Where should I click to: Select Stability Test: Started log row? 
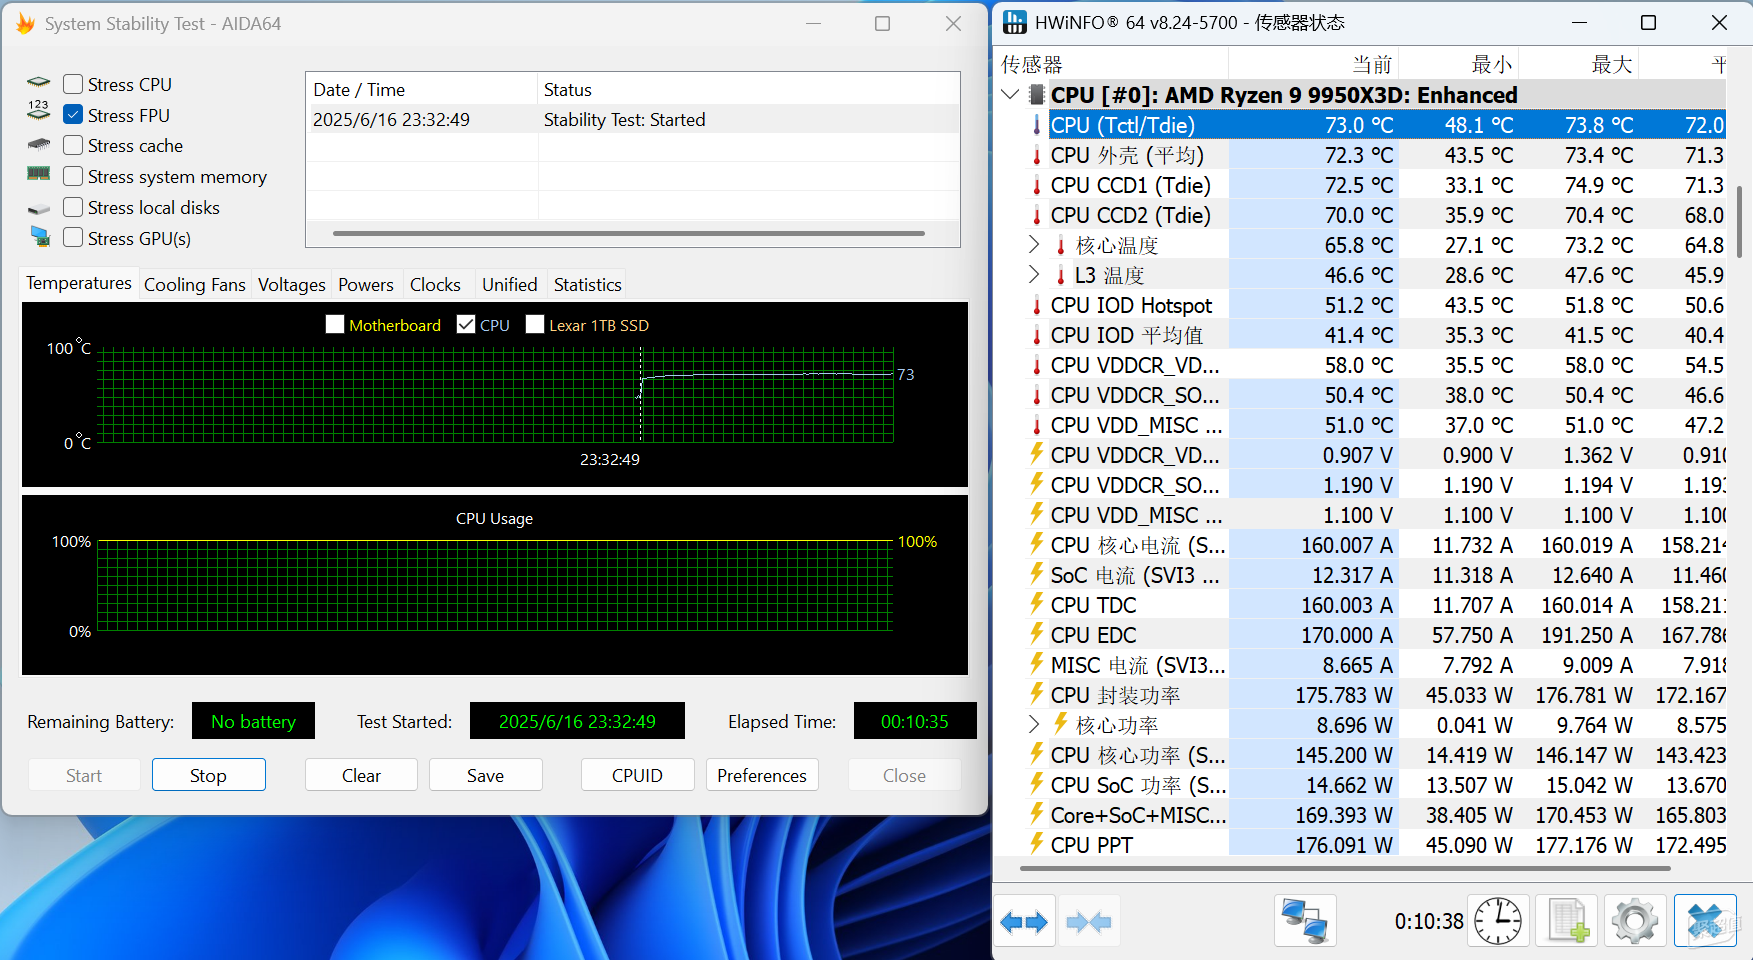coord(632,119)
